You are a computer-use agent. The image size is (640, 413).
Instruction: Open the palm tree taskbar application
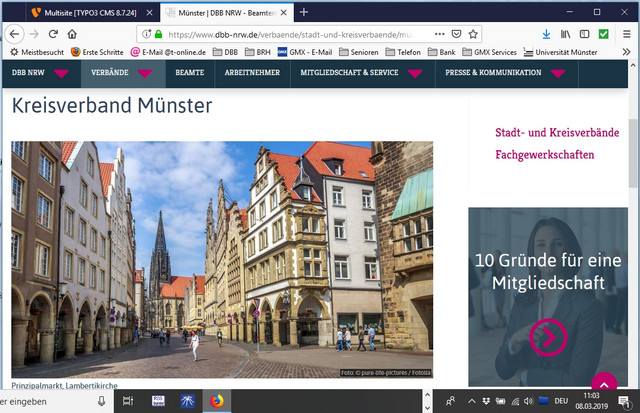coord(187,402)
